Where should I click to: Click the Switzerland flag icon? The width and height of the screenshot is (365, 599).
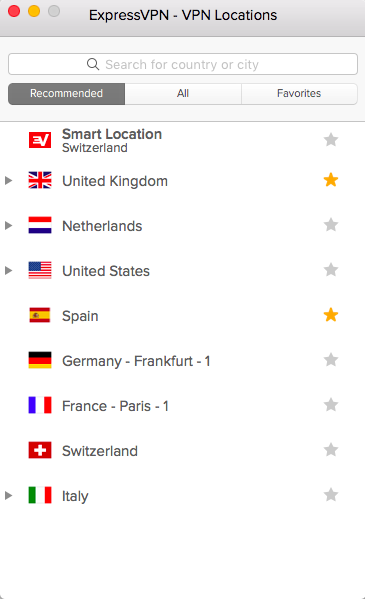pyautogui.click(x=40, y=450)
